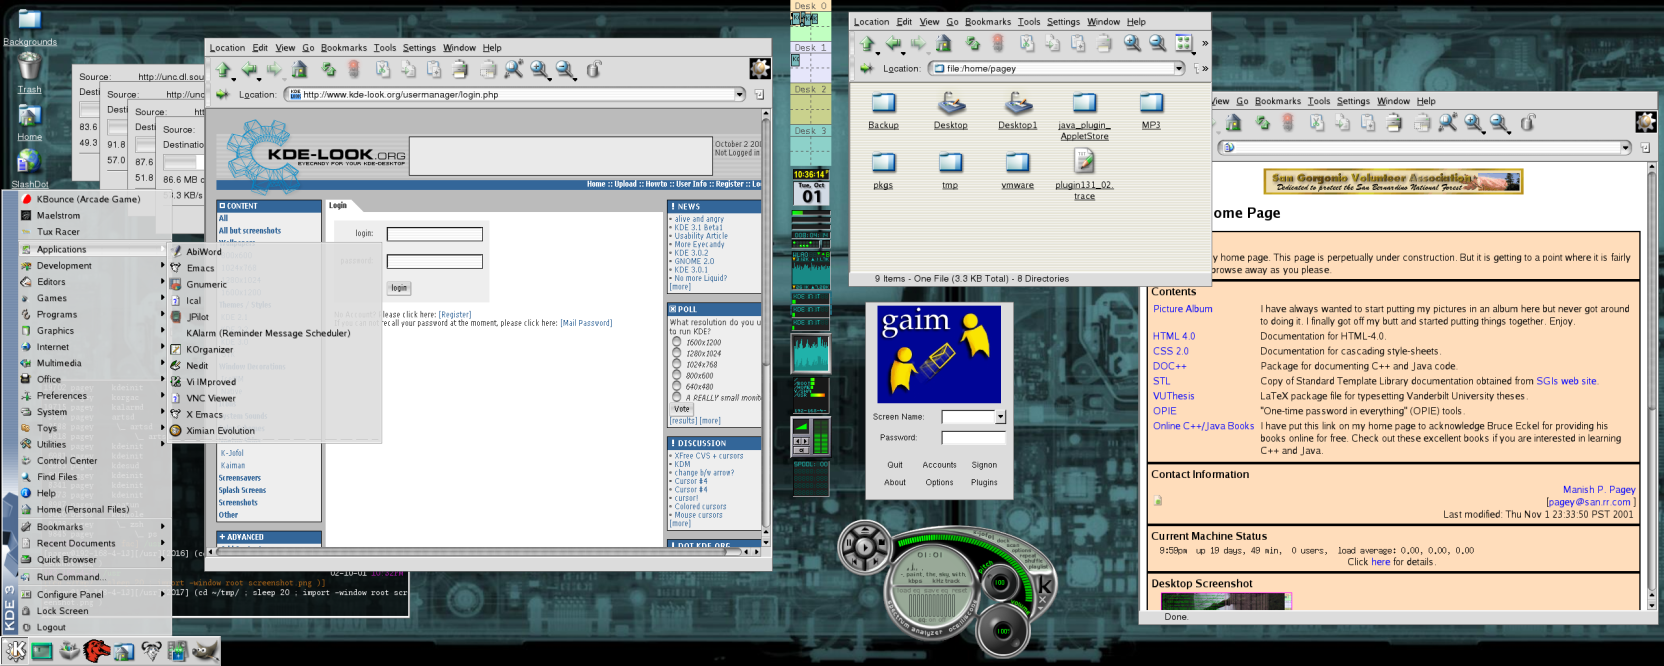The image size is (1664, 666).
Task: Click the padlock icon in the Home Page browser toolbar
Action: tap(1527, 123)
